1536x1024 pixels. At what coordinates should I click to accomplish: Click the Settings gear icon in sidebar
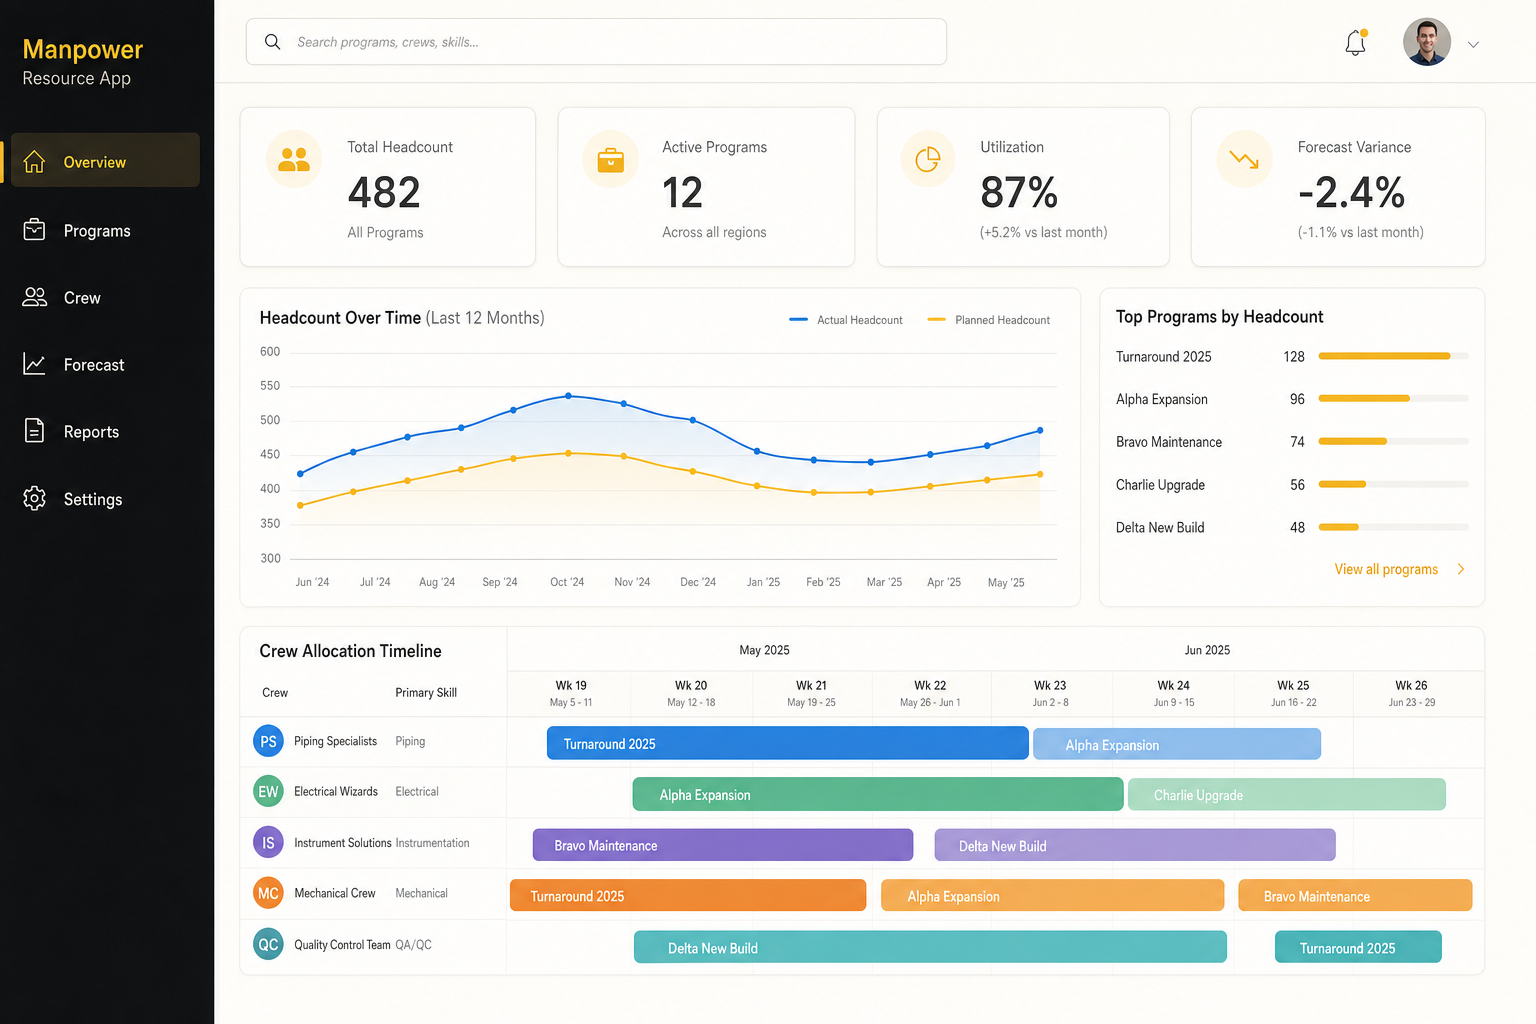[x=34, y=498]
